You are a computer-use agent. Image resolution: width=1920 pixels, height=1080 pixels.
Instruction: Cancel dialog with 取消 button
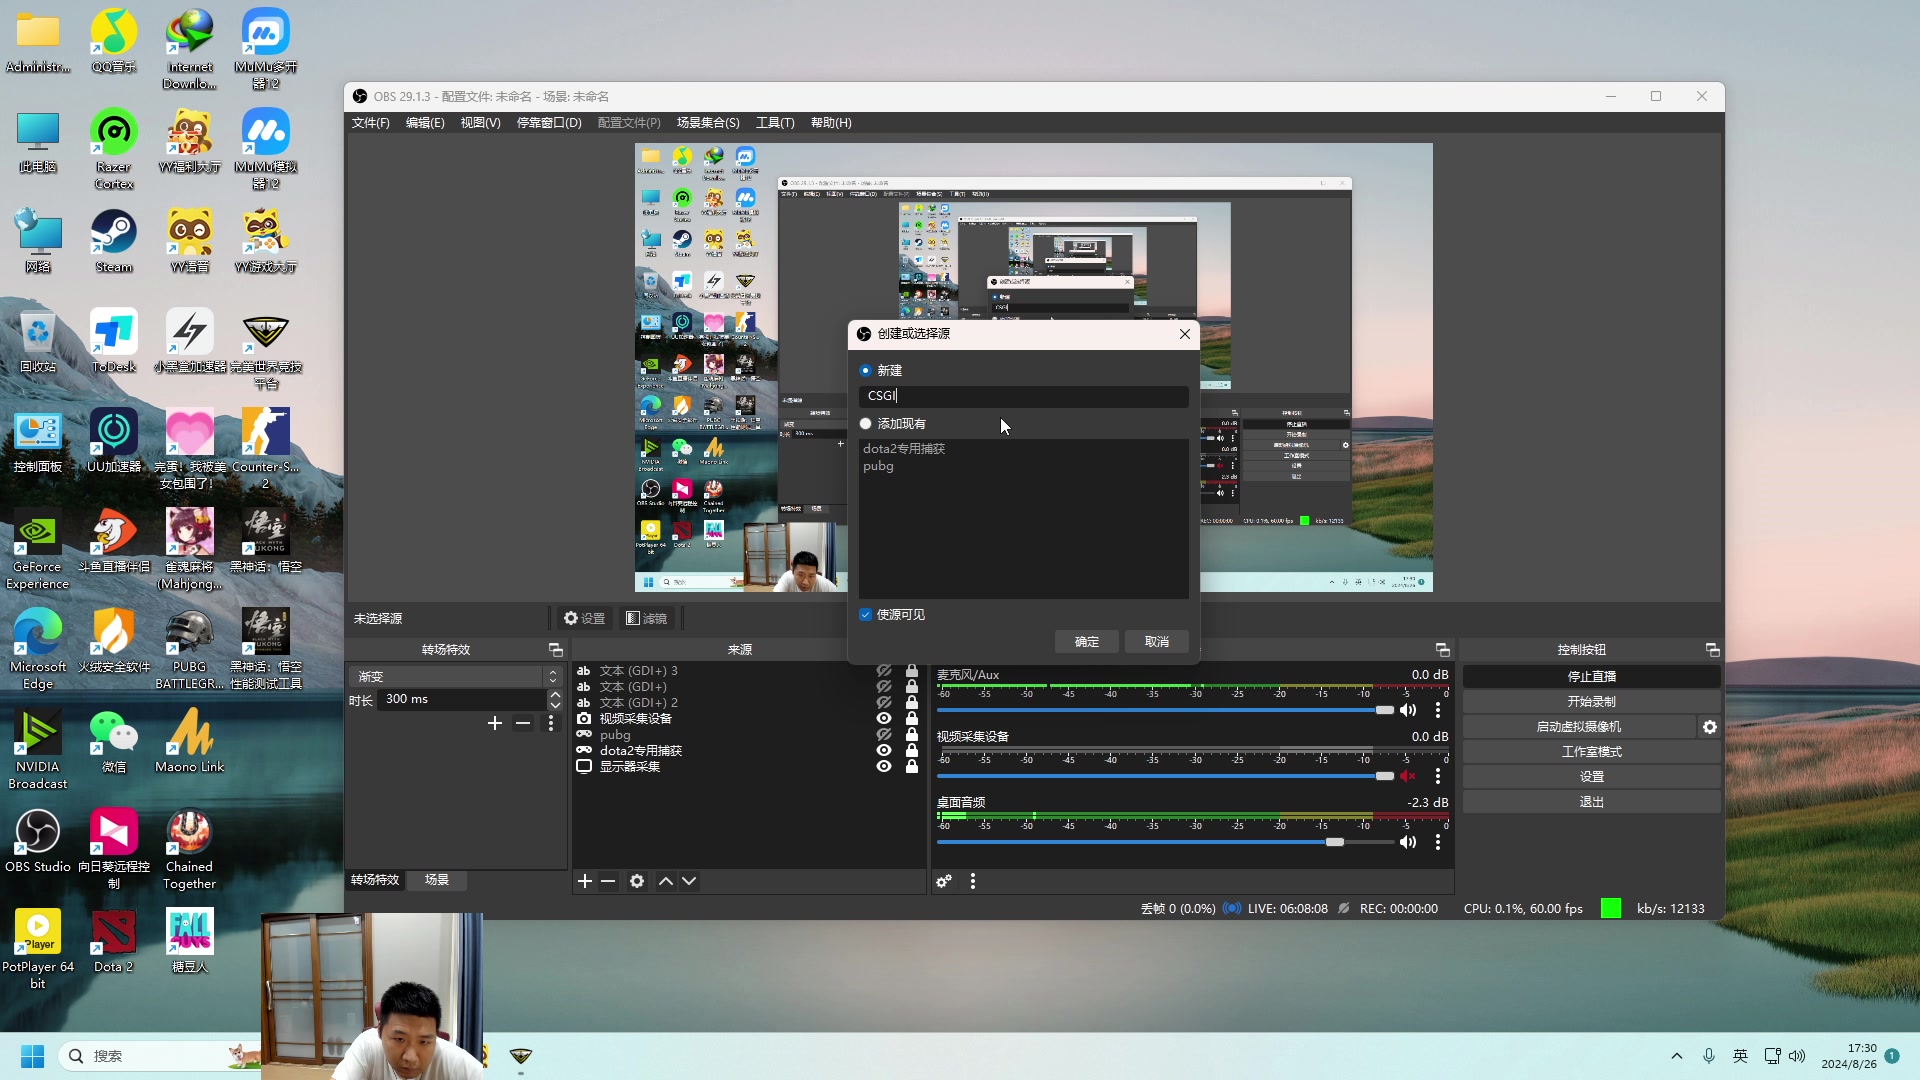point(1157,642)
